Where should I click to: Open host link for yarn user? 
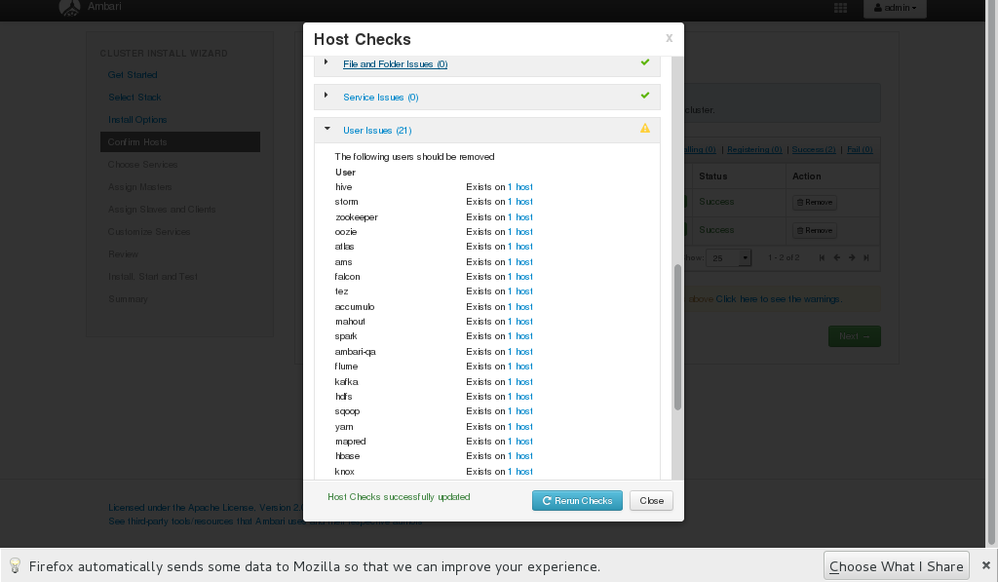tap(520, 427)
